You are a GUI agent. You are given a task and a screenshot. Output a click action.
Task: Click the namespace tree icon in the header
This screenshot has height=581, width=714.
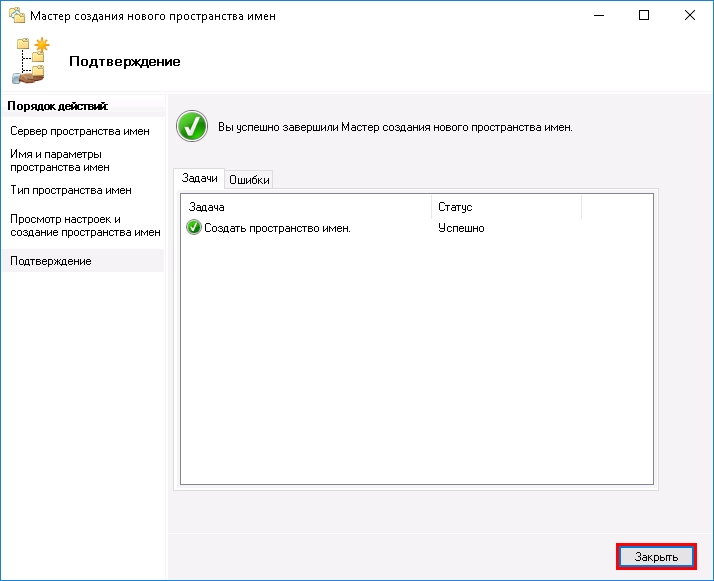pos(30,61)
